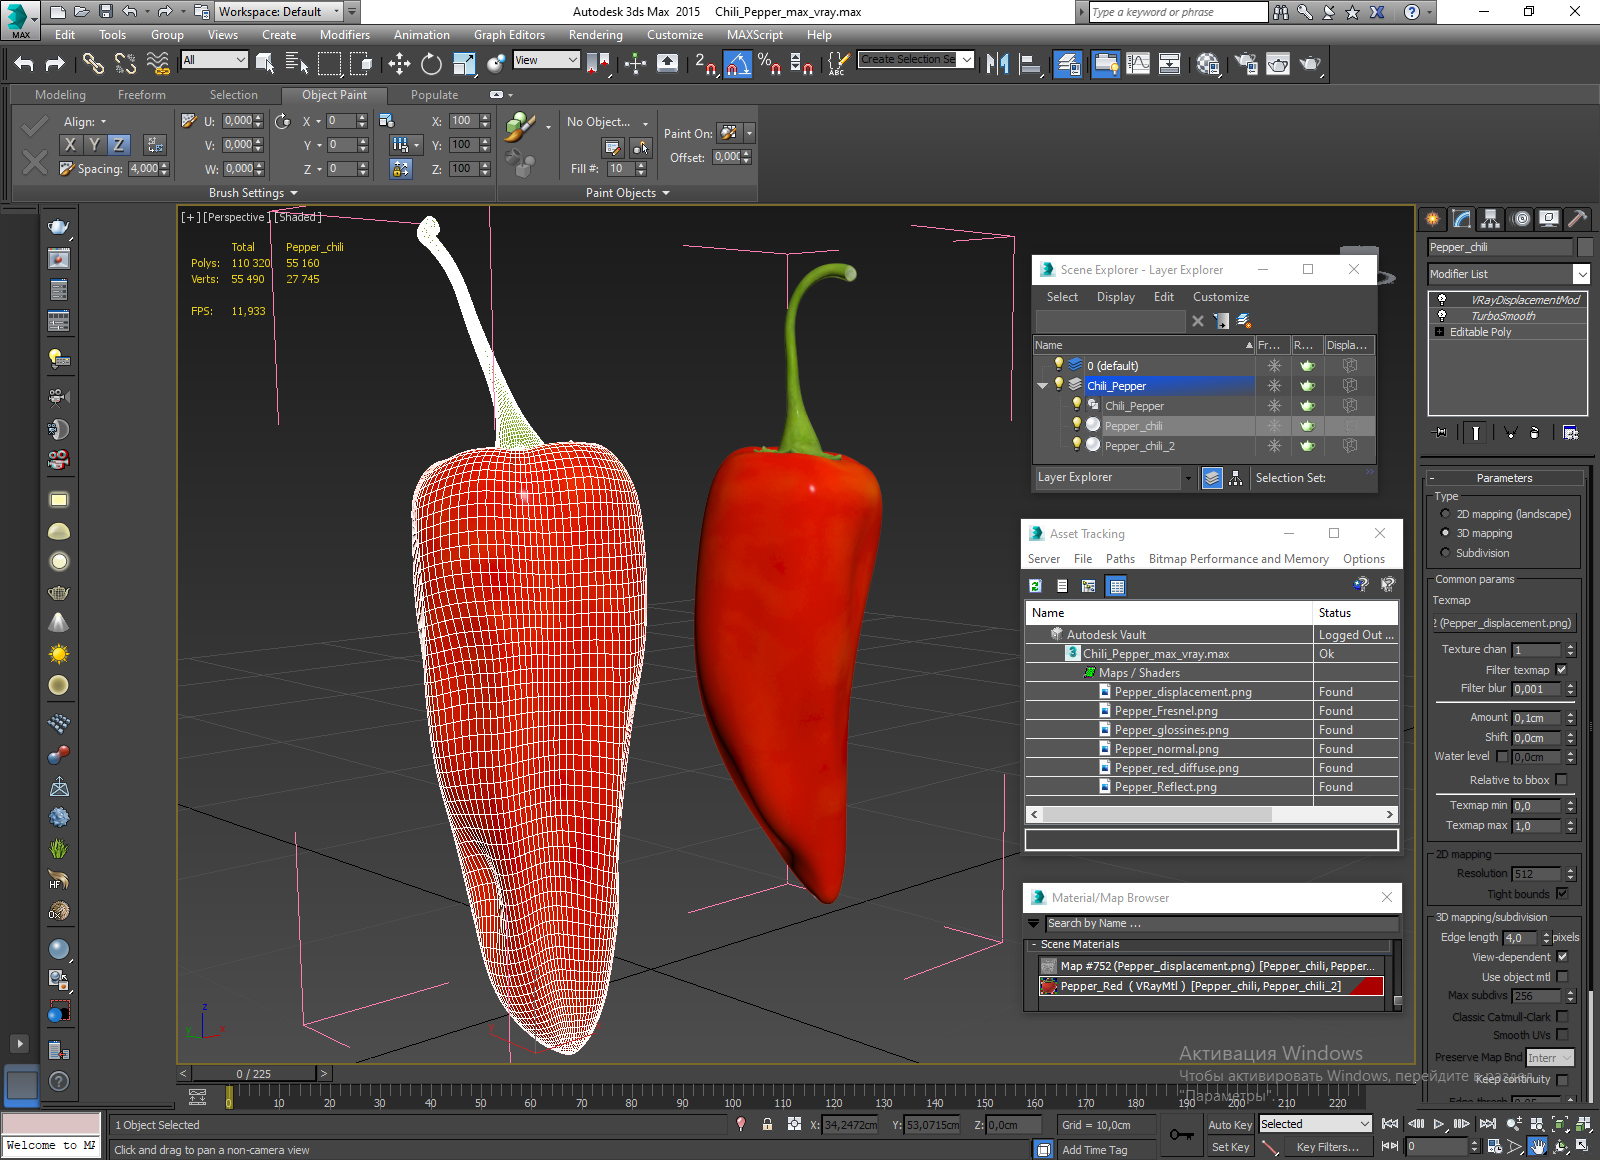Open the Workspace Default dropdown
The width and height of the screenshot is (1600, 1160).
pyautogui.click(x=336, y=12)
